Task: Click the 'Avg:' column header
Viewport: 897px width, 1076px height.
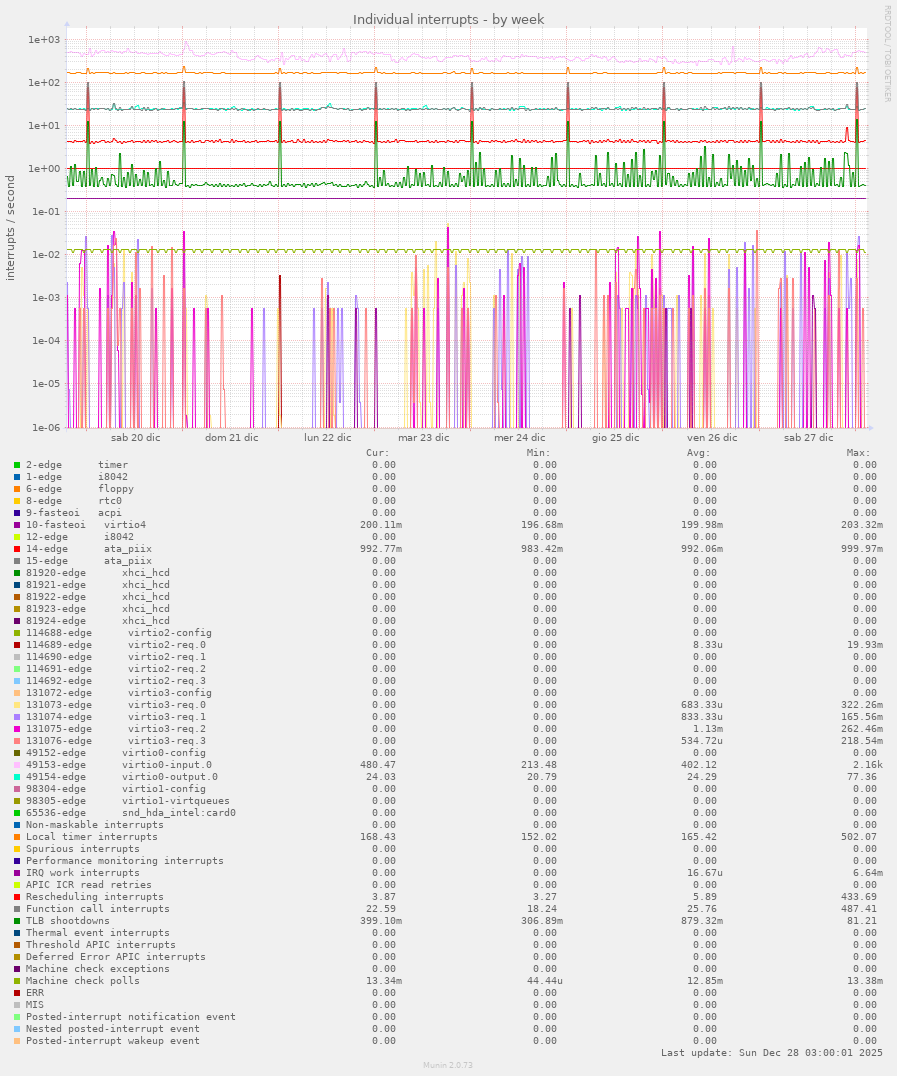Action: point(699,452)
